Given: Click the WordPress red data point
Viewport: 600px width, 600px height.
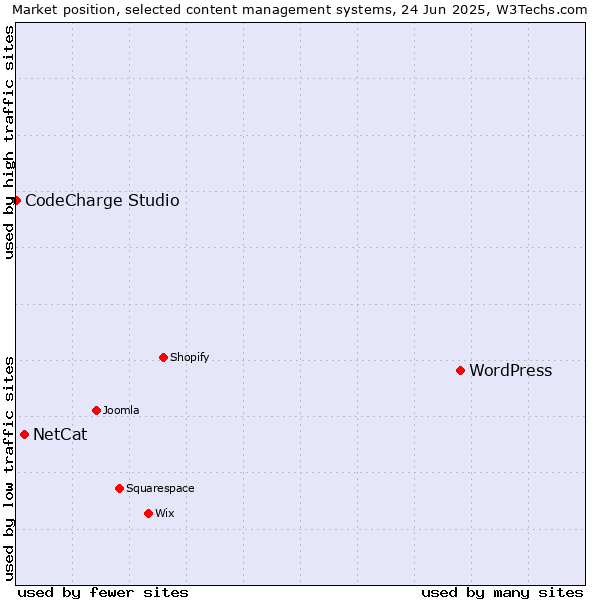Looking at the screenshot, I should tap(460, 370).
